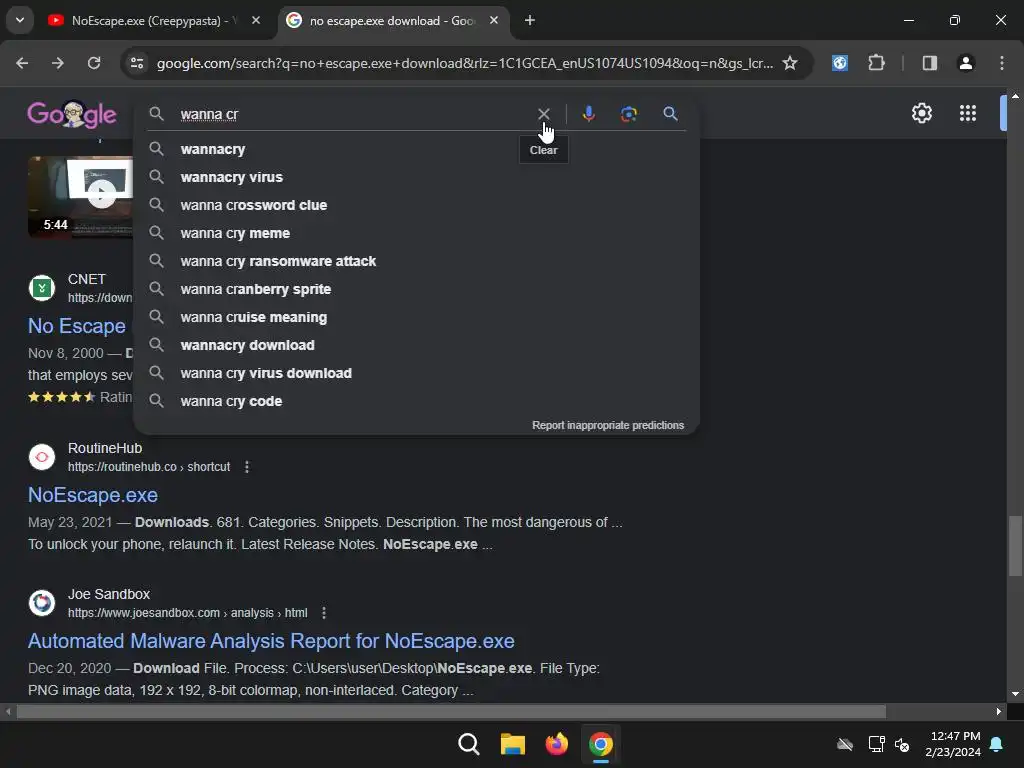Select suggestion "wanna cry code"
Image resolution: width=1024 pixels, height=768 pixels.
click(x=416, y=401)
